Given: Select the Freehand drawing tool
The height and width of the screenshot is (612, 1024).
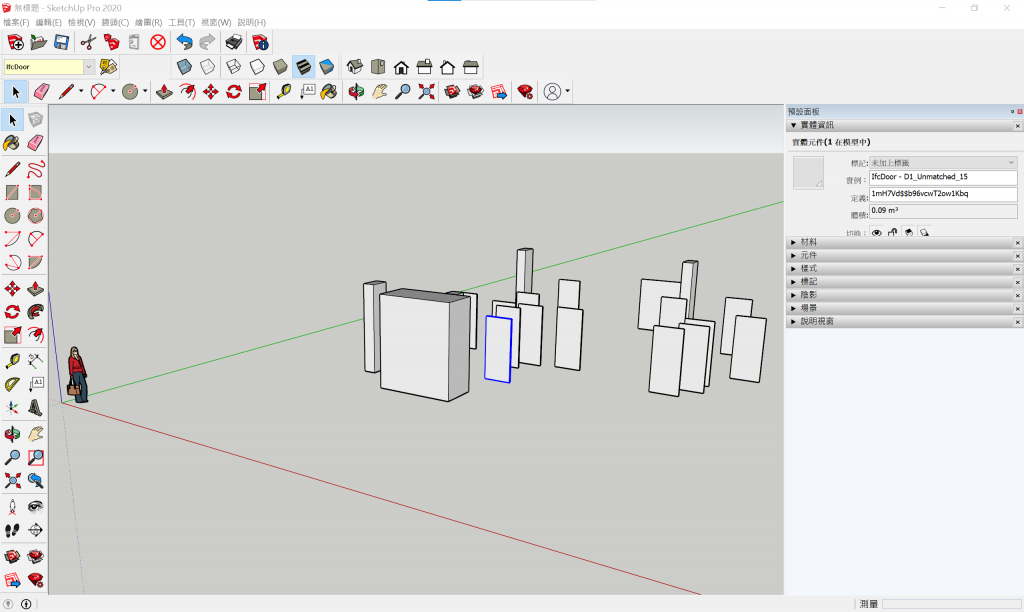Looking at the screenshot, I should (35, 169).
